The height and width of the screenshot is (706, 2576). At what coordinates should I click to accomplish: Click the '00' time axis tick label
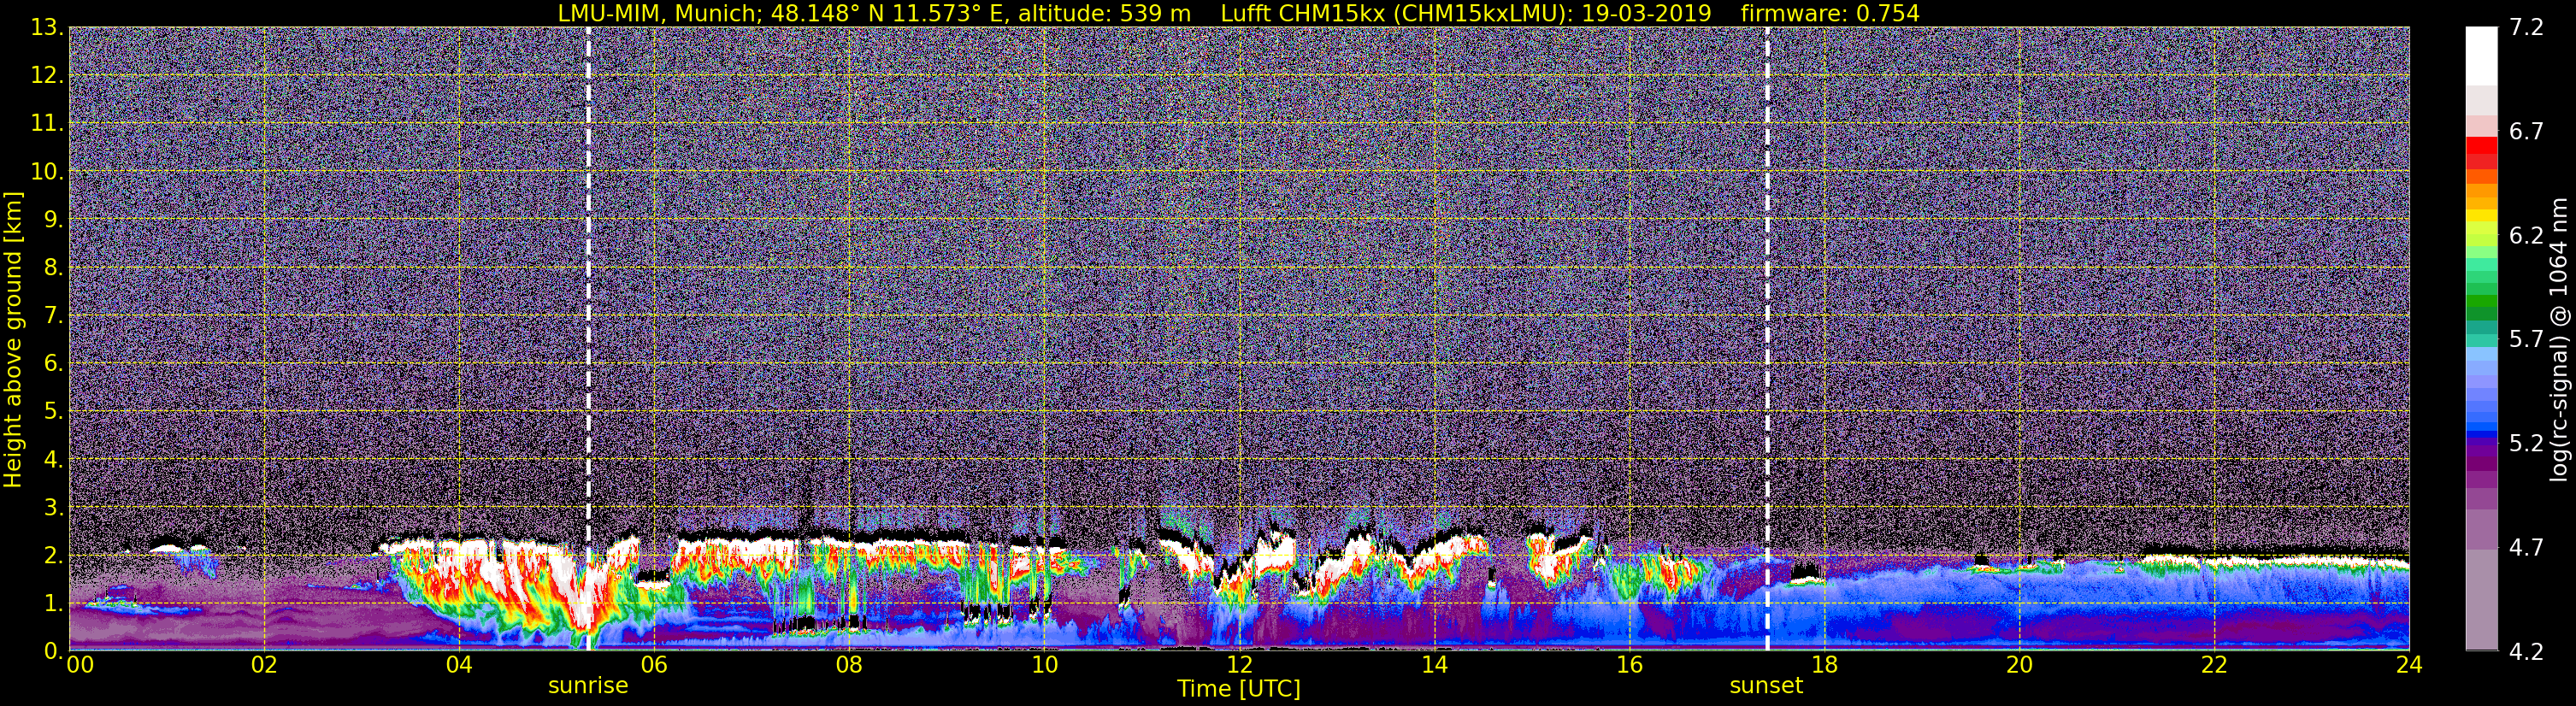tap(80, 665)
